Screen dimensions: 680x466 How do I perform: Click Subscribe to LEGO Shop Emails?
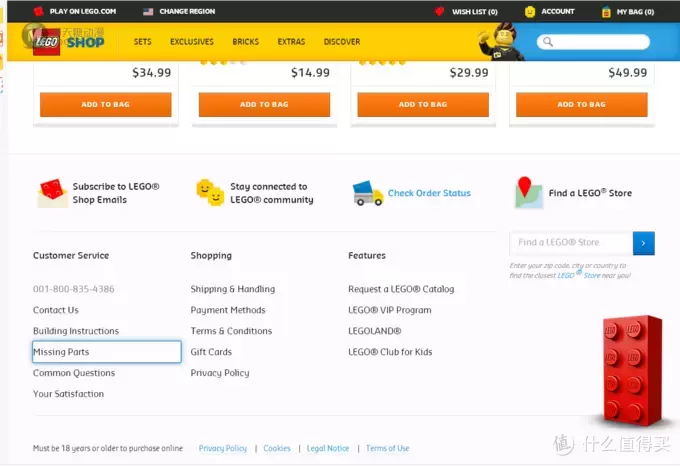click(116, 193)
